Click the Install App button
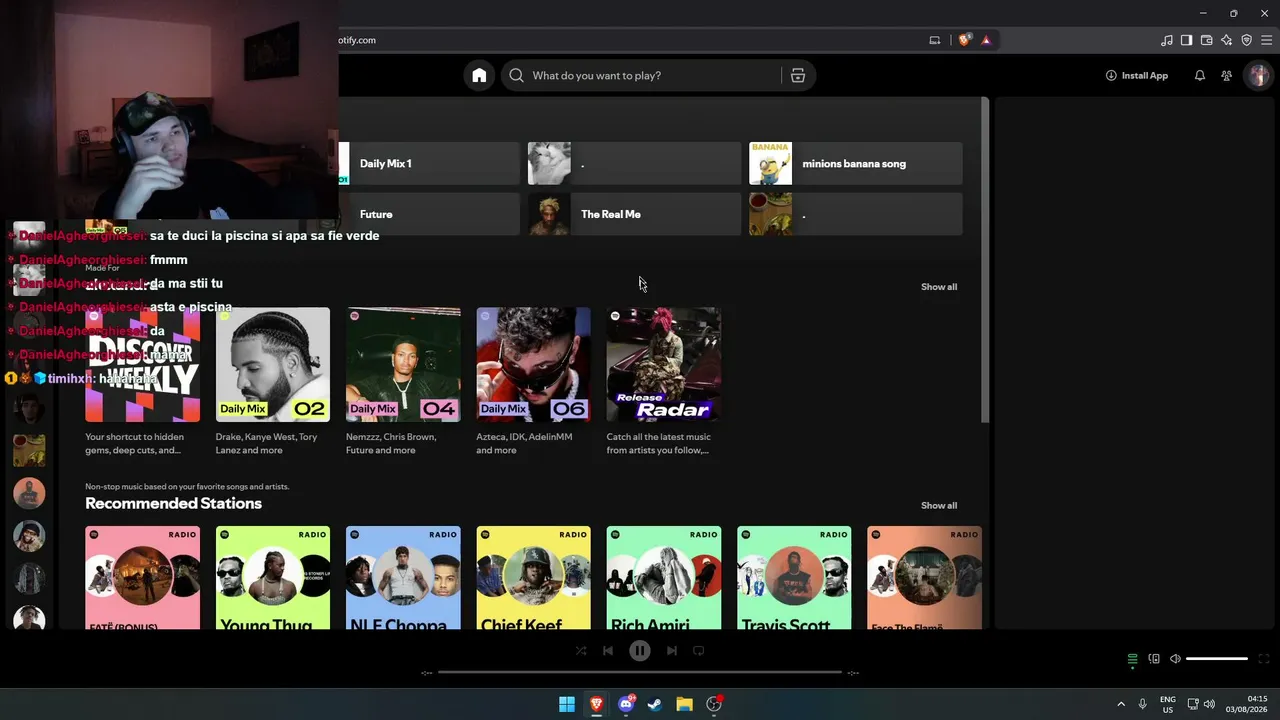 tap(1137, 75)
